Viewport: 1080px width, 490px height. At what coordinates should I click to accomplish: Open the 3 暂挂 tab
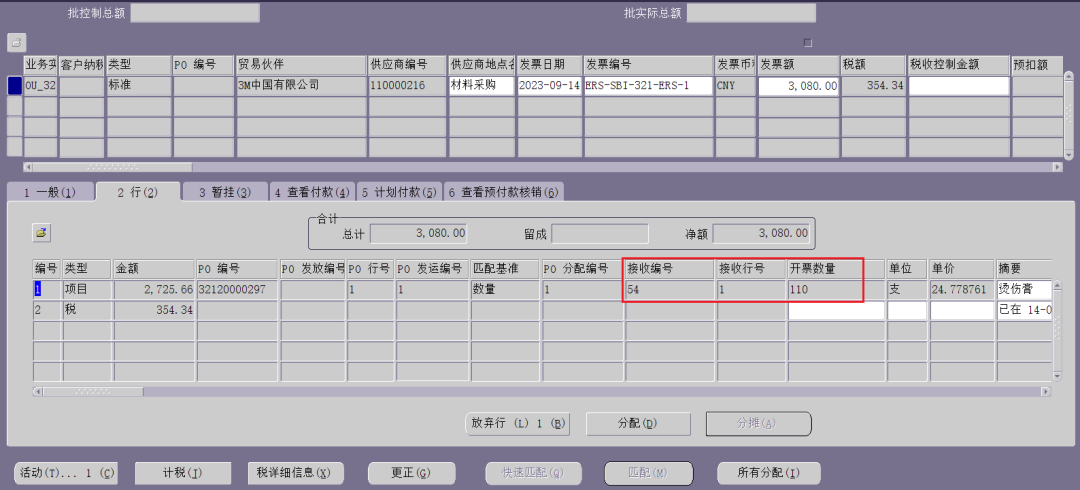point(225,192)
